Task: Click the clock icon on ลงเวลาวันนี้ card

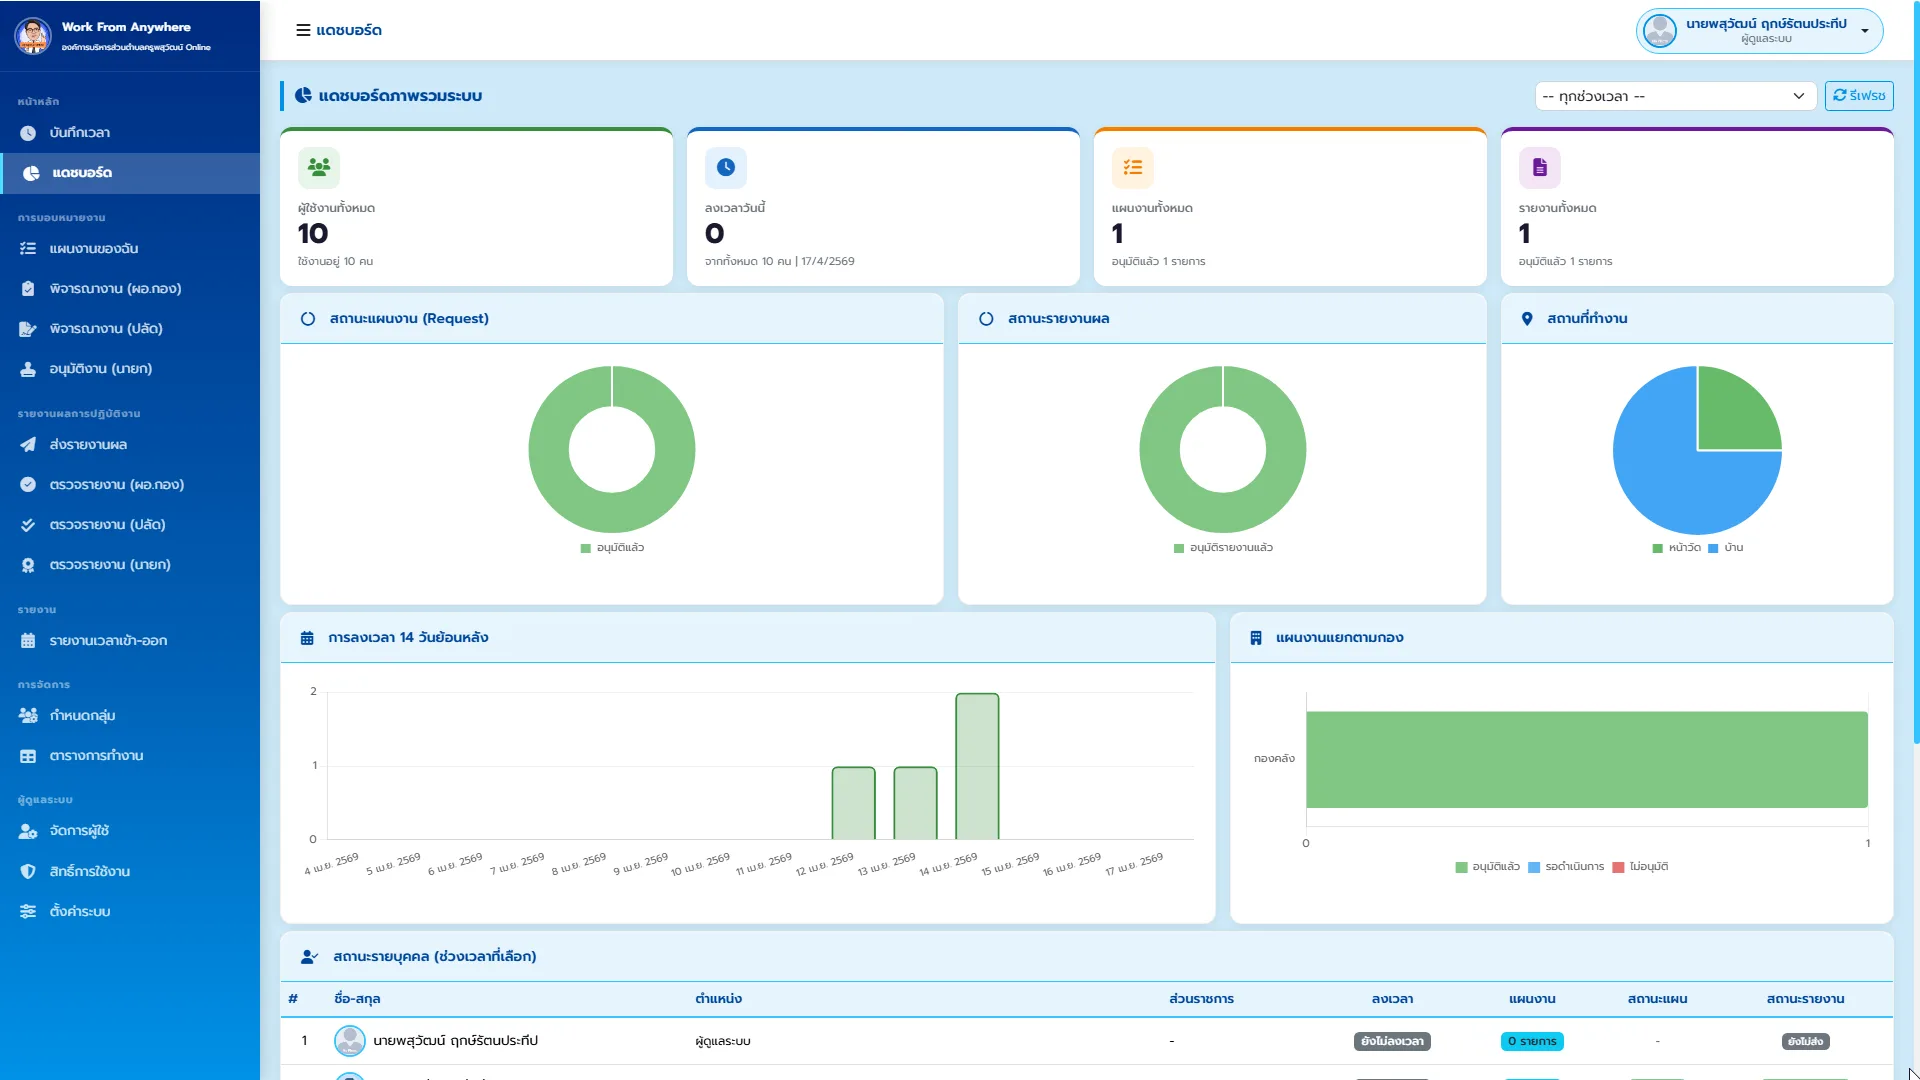Action: [726, 168]
